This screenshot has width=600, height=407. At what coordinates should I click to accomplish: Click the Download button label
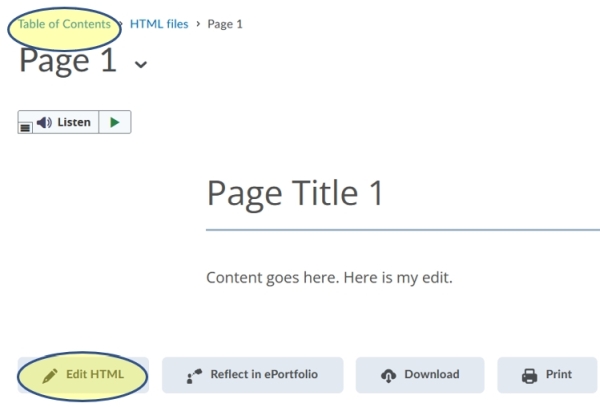tap(432, 375)
